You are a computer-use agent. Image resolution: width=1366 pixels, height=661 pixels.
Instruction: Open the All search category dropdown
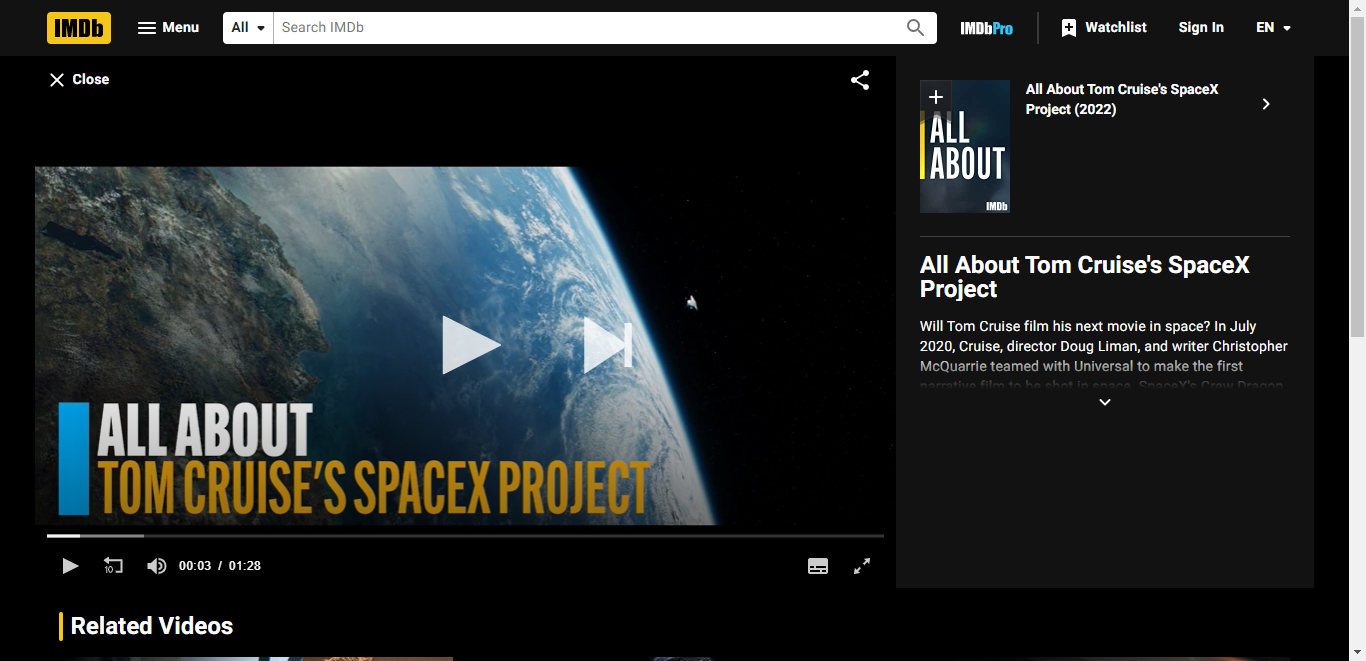[249, 28]
